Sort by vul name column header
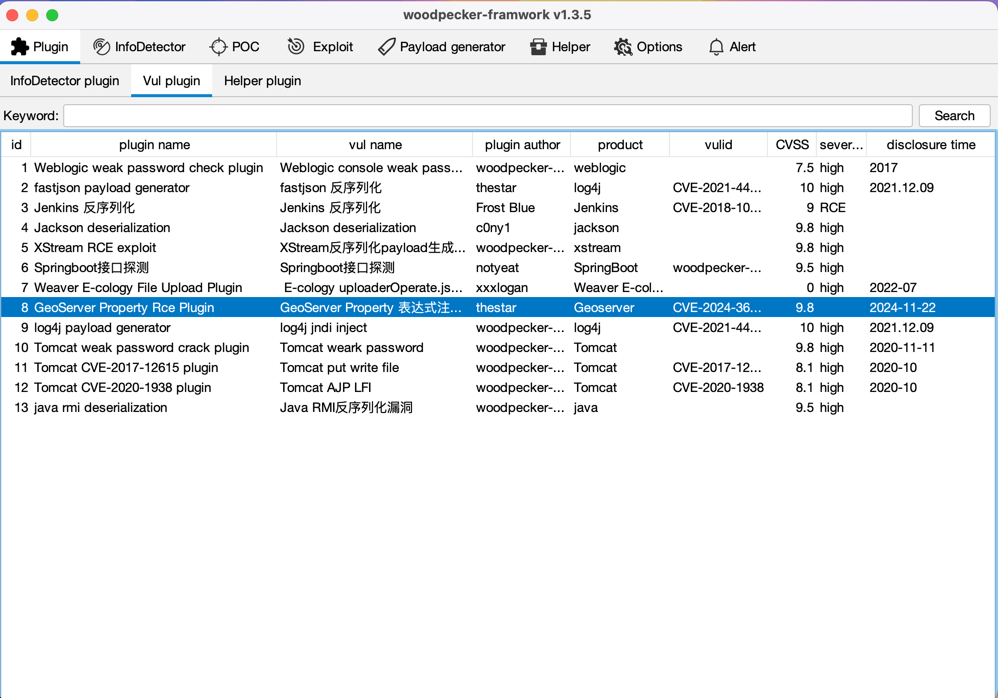Image resolution: width=998 pixels, height=698 pixels. point(375,144)
